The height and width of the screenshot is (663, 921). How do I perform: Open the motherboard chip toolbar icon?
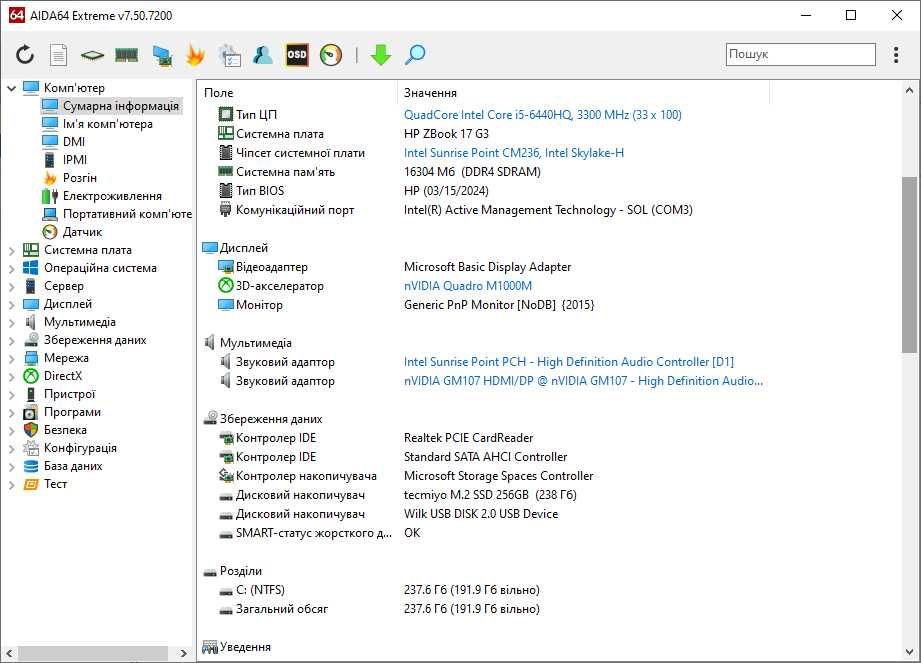tap(92, 56)
